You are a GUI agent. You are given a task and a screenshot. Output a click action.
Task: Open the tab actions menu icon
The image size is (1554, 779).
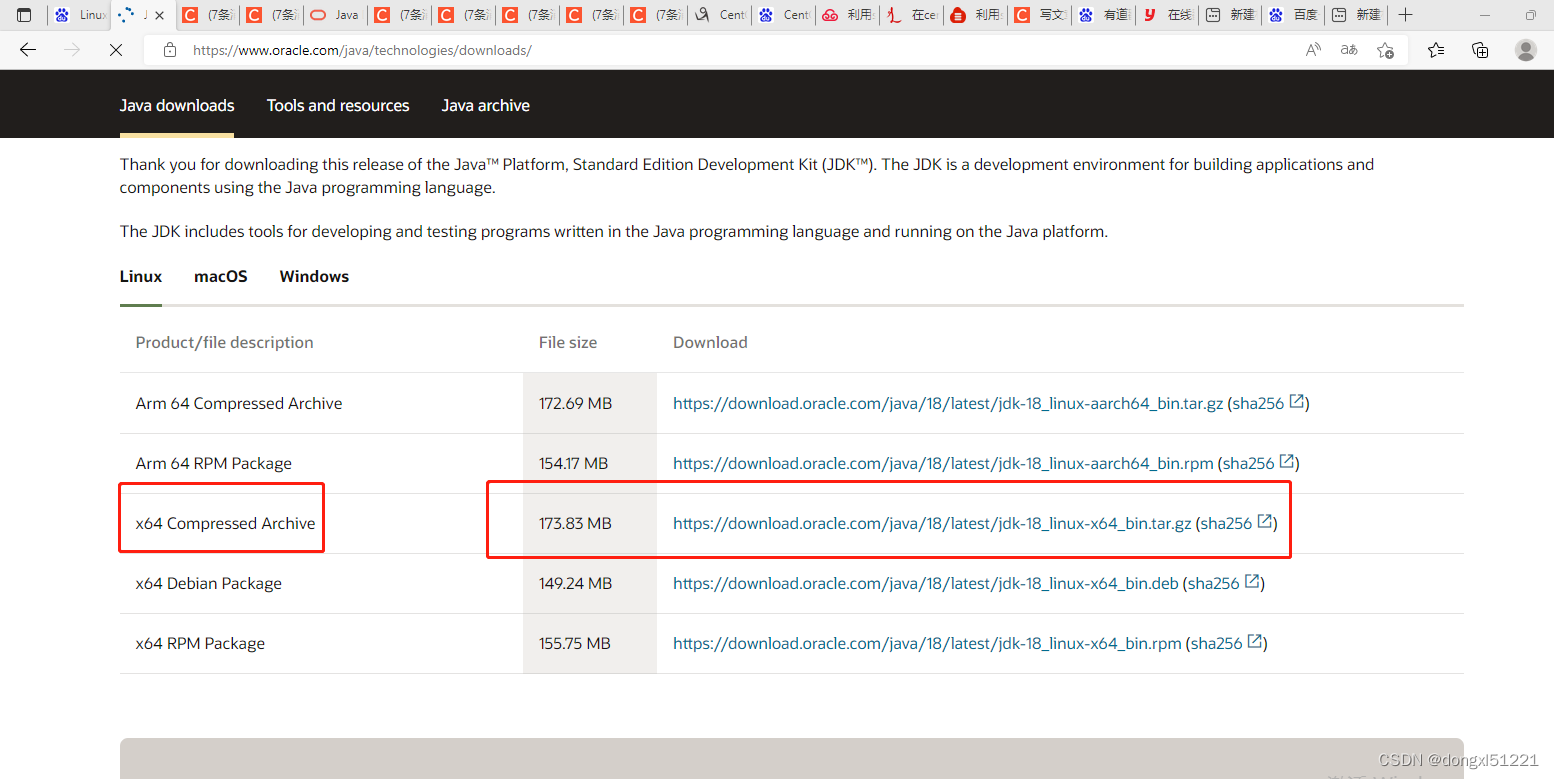tap(24, 15)
